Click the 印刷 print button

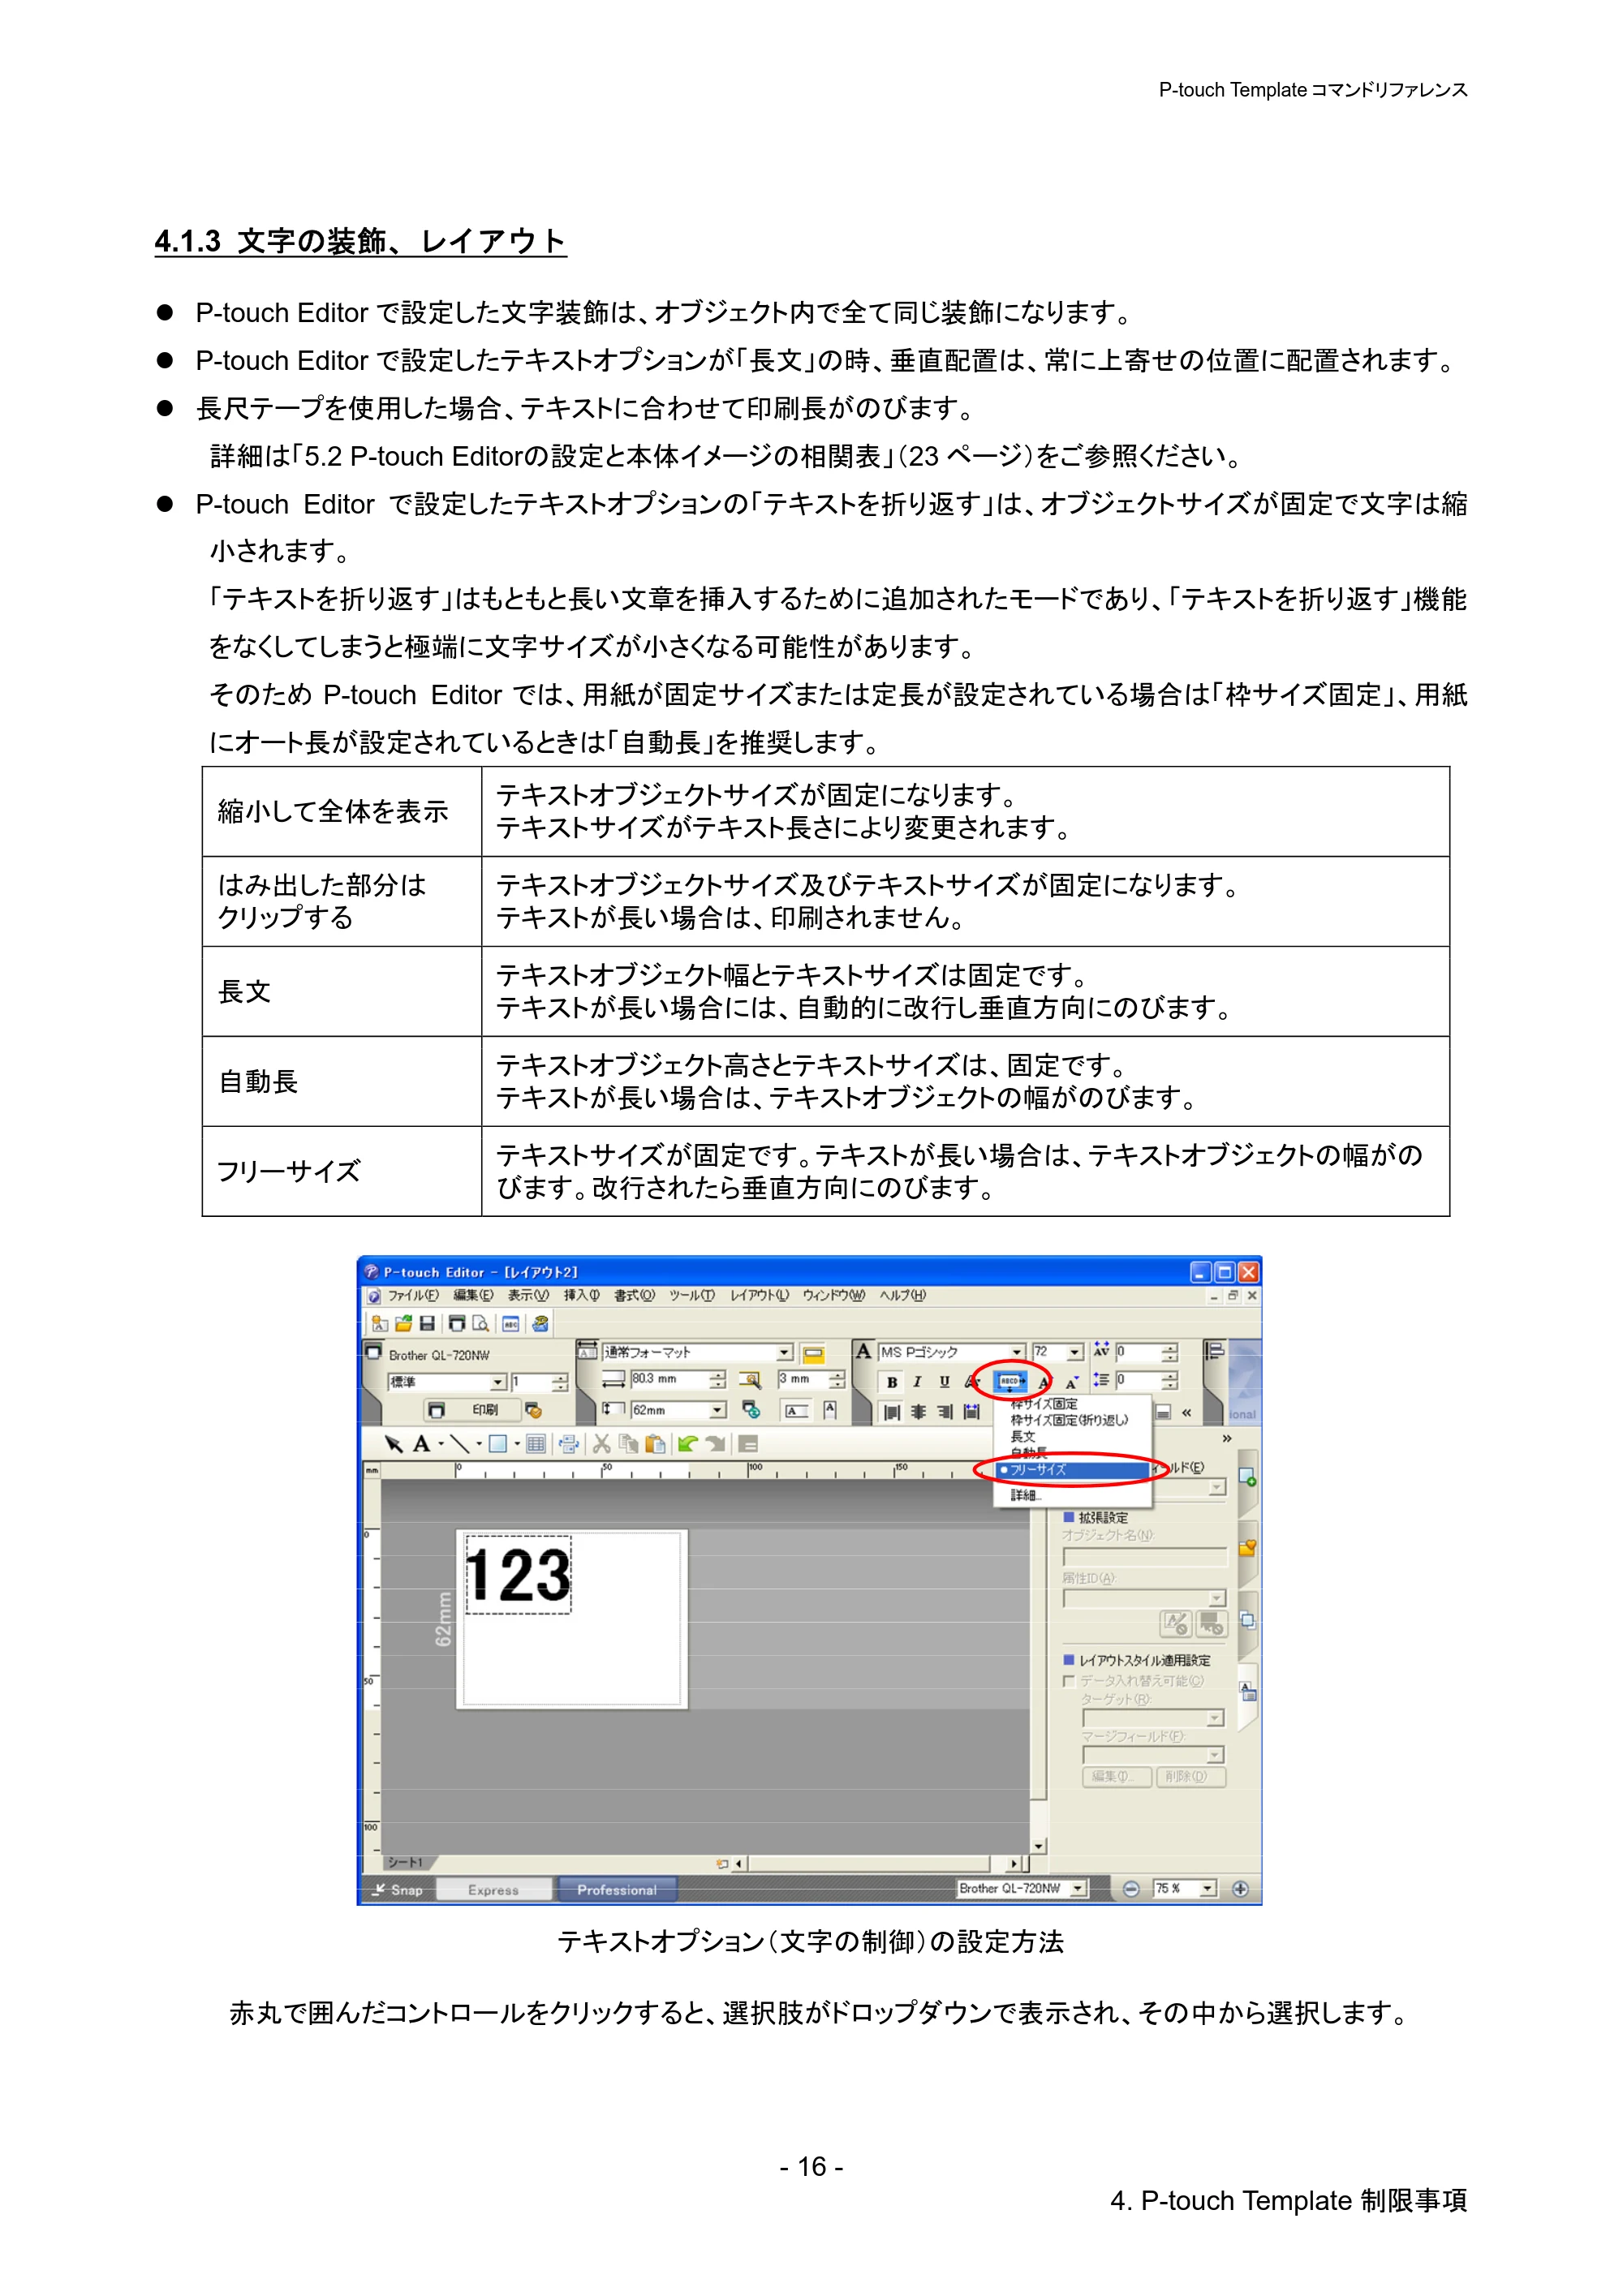pos(472,1410)
